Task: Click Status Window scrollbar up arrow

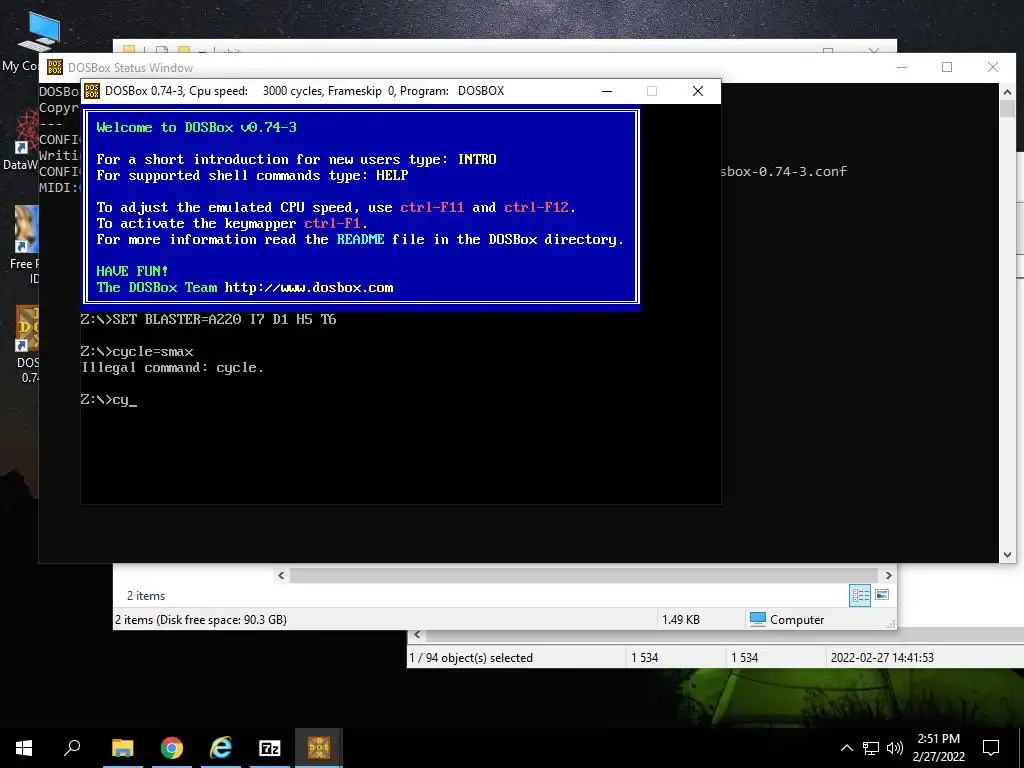Action: [1007, 92]
